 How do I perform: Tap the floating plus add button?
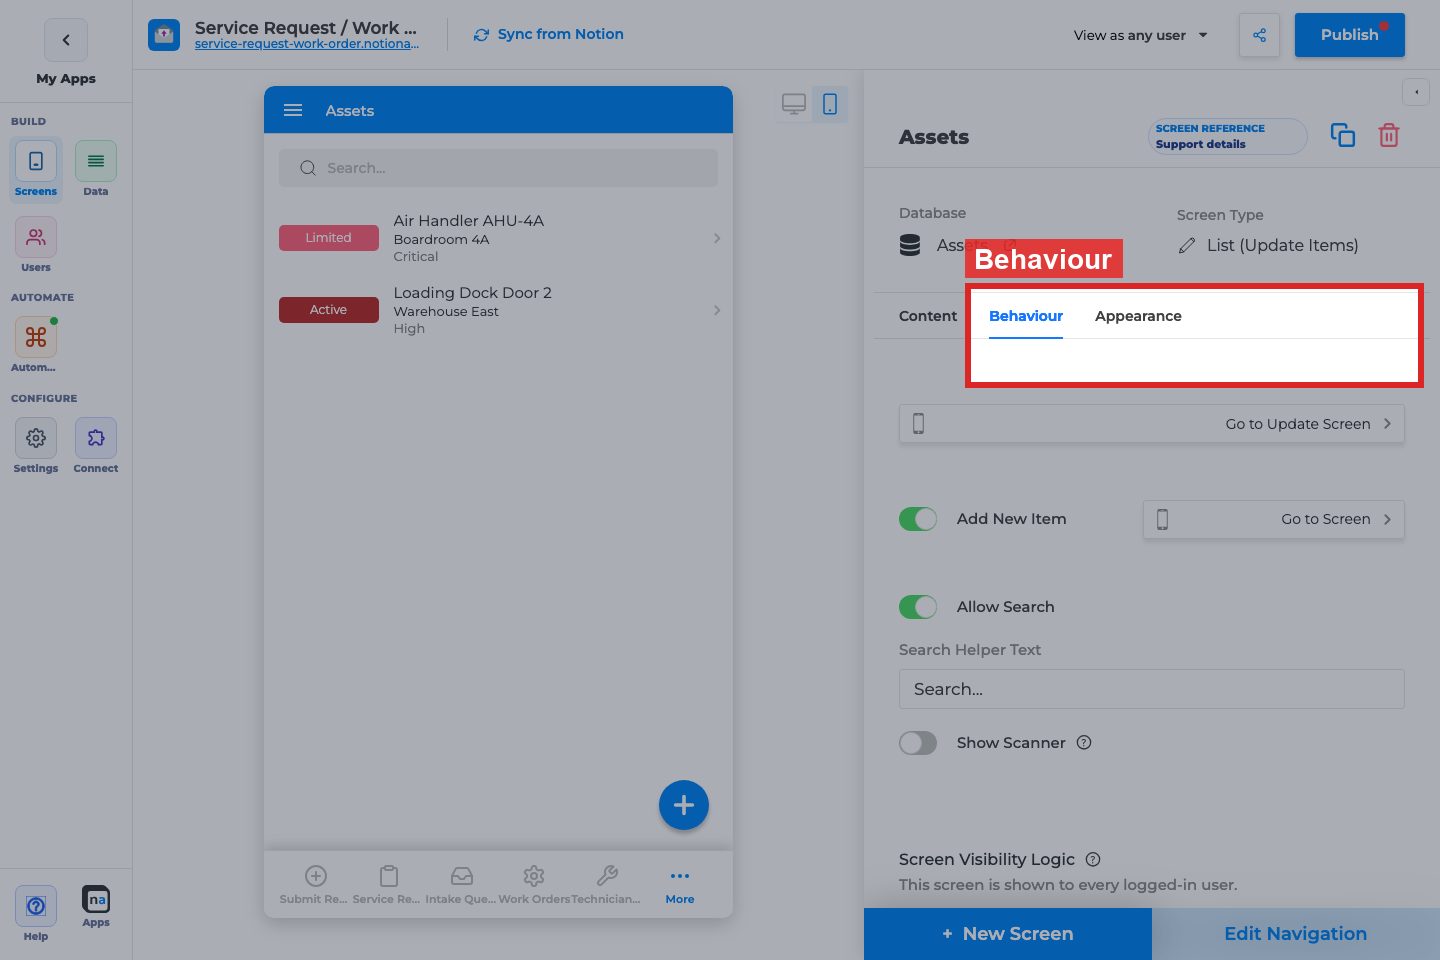684,805
